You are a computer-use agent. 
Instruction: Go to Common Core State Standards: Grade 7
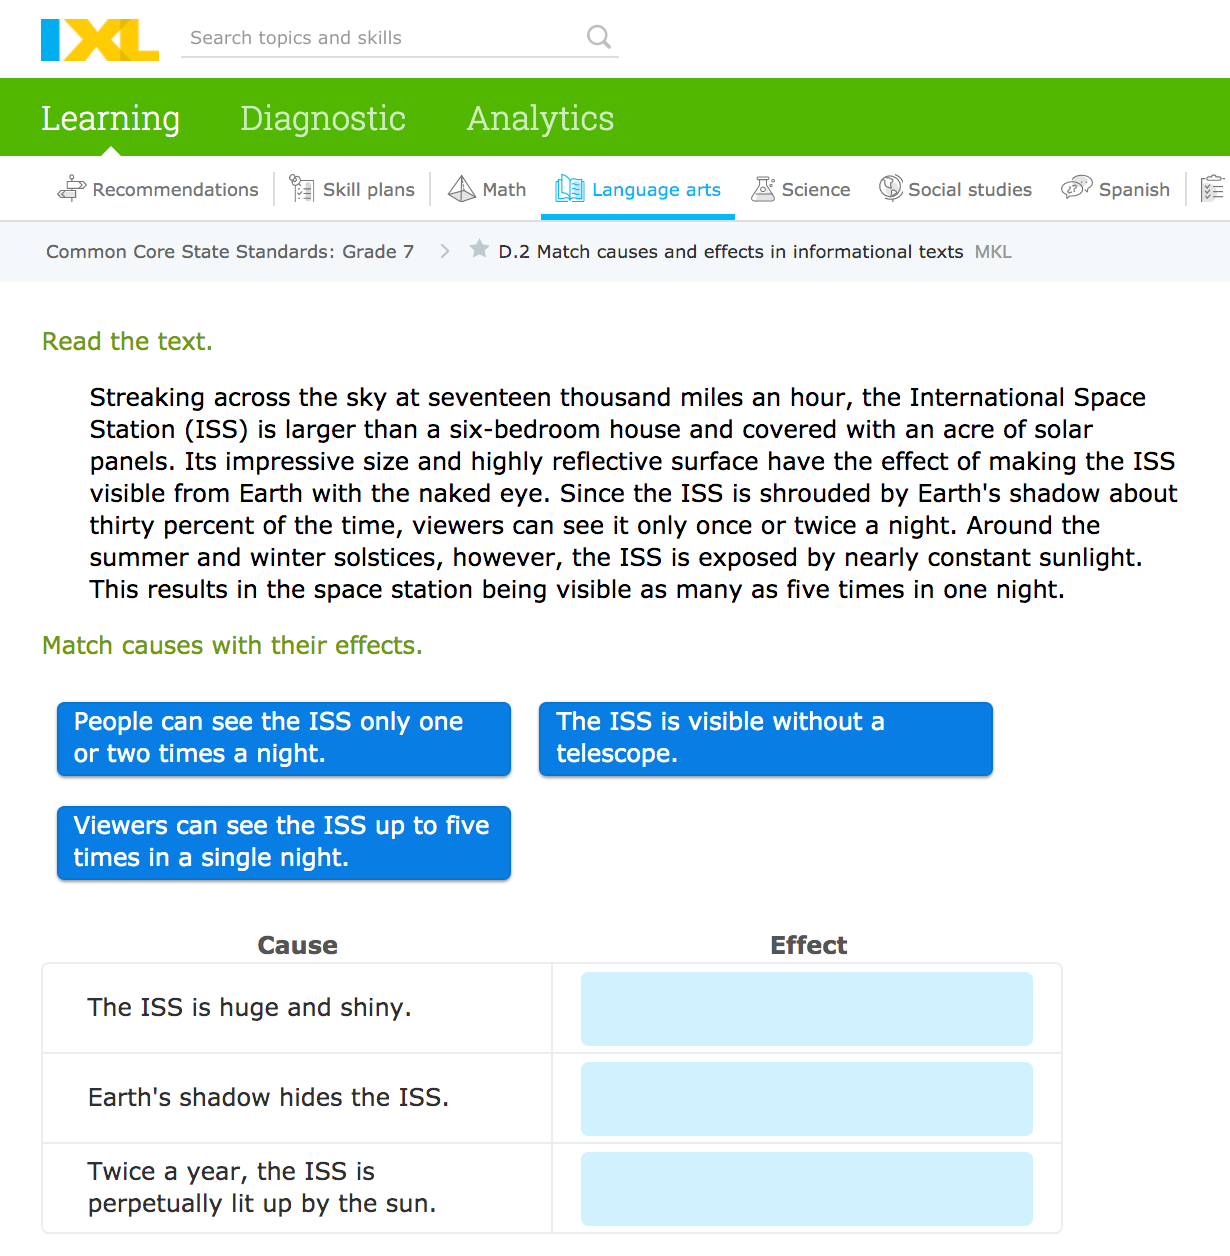pos(229,252)
